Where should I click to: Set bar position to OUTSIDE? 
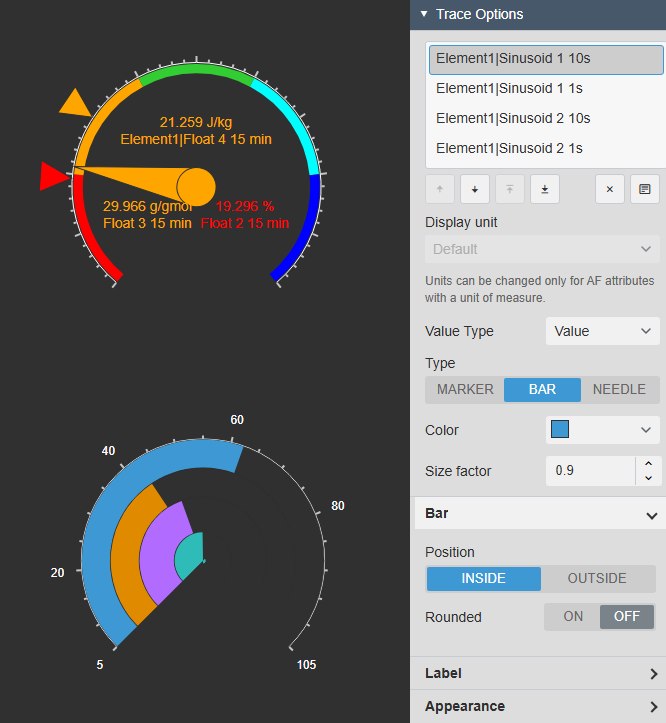tap(597, 579)
